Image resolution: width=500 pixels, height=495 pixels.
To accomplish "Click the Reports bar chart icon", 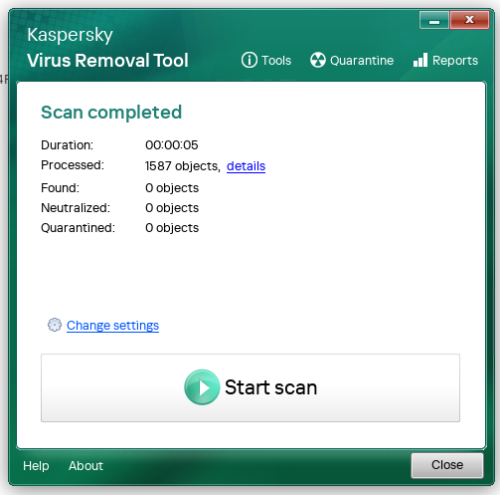I will (x=420, y=60).
